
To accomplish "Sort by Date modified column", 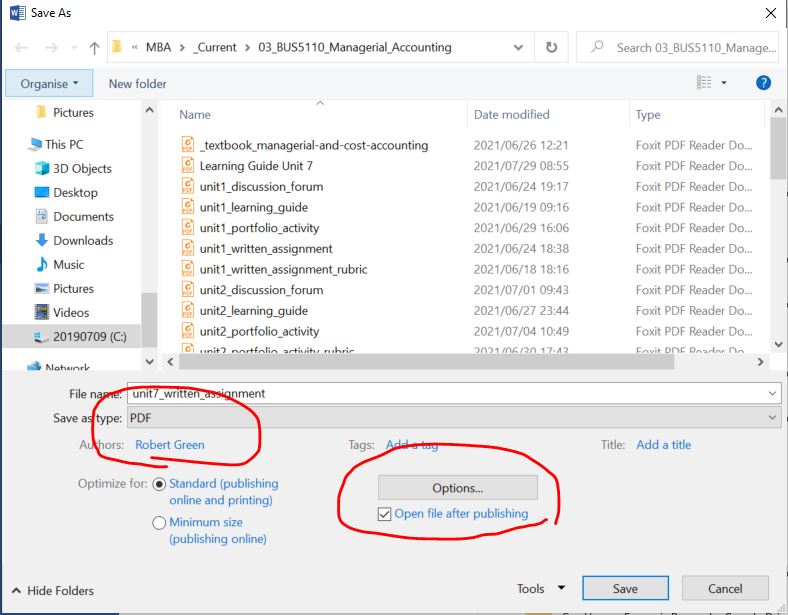I will (x=511, y=115).
